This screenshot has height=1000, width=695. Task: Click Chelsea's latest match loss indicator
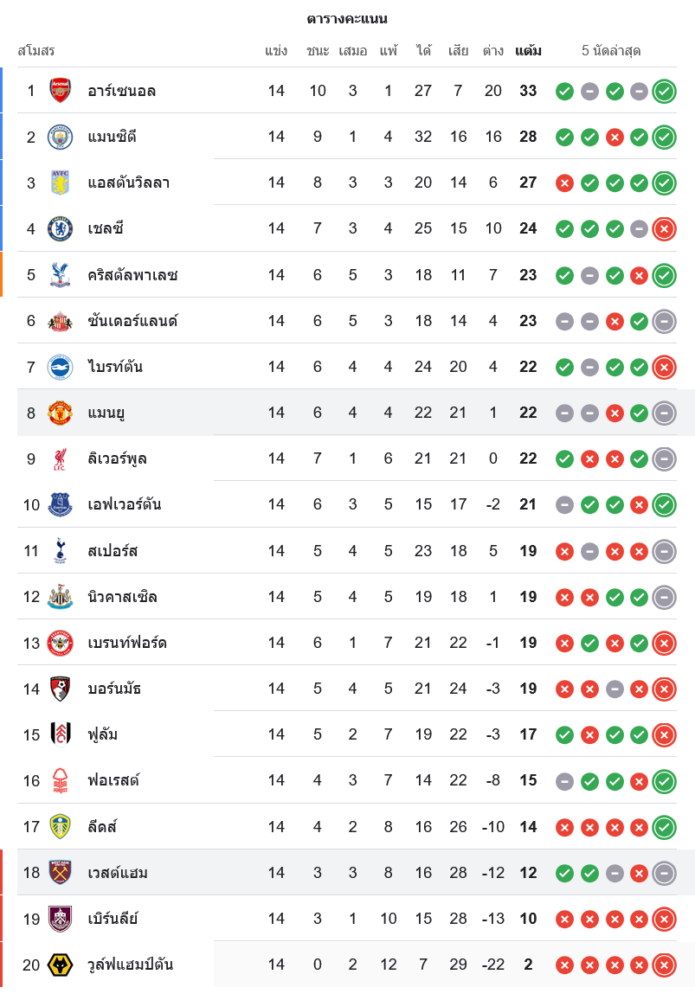pyautogui.click(x=664, y=229)
